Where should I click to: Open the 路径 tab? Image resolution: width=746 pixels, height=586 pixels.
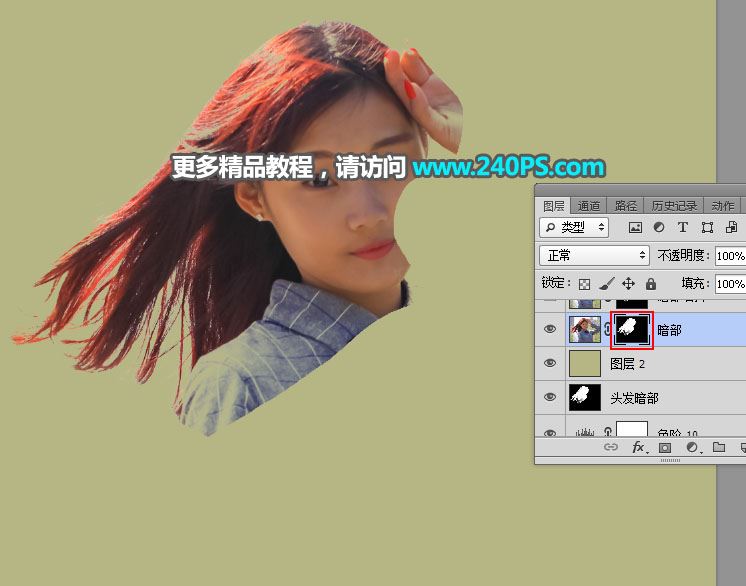[625, 206]
